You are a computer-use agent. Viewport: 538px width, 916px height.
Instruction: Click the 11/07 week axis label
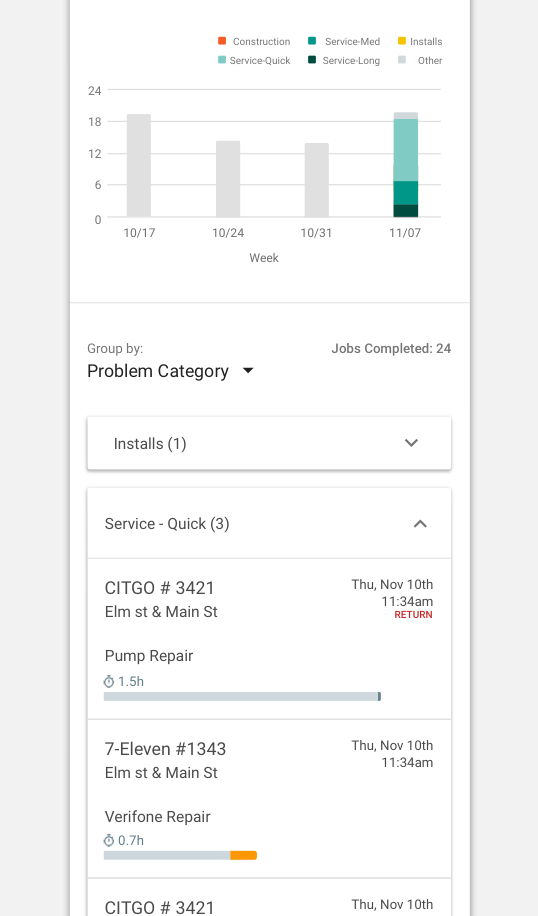pyautogui.click(x=405, y=233)
